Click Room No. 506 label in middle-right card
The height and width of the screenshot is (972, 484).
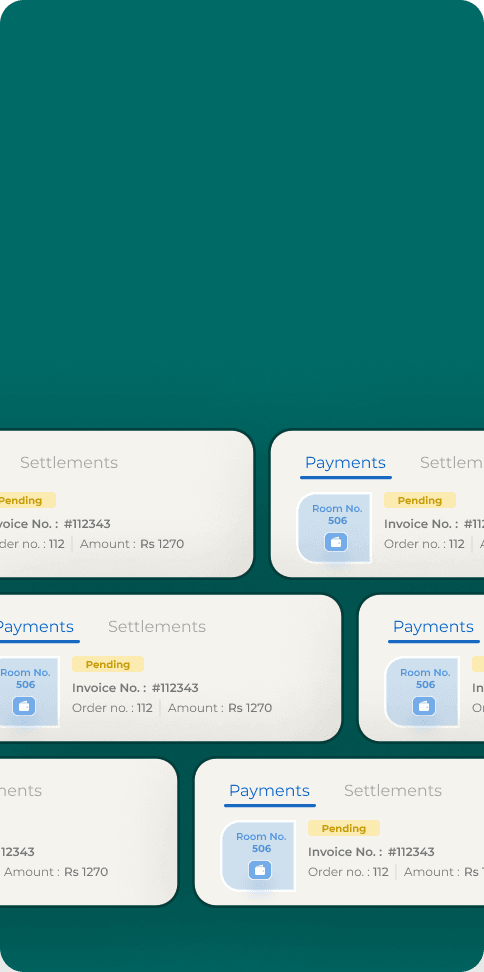pos(425,678)
